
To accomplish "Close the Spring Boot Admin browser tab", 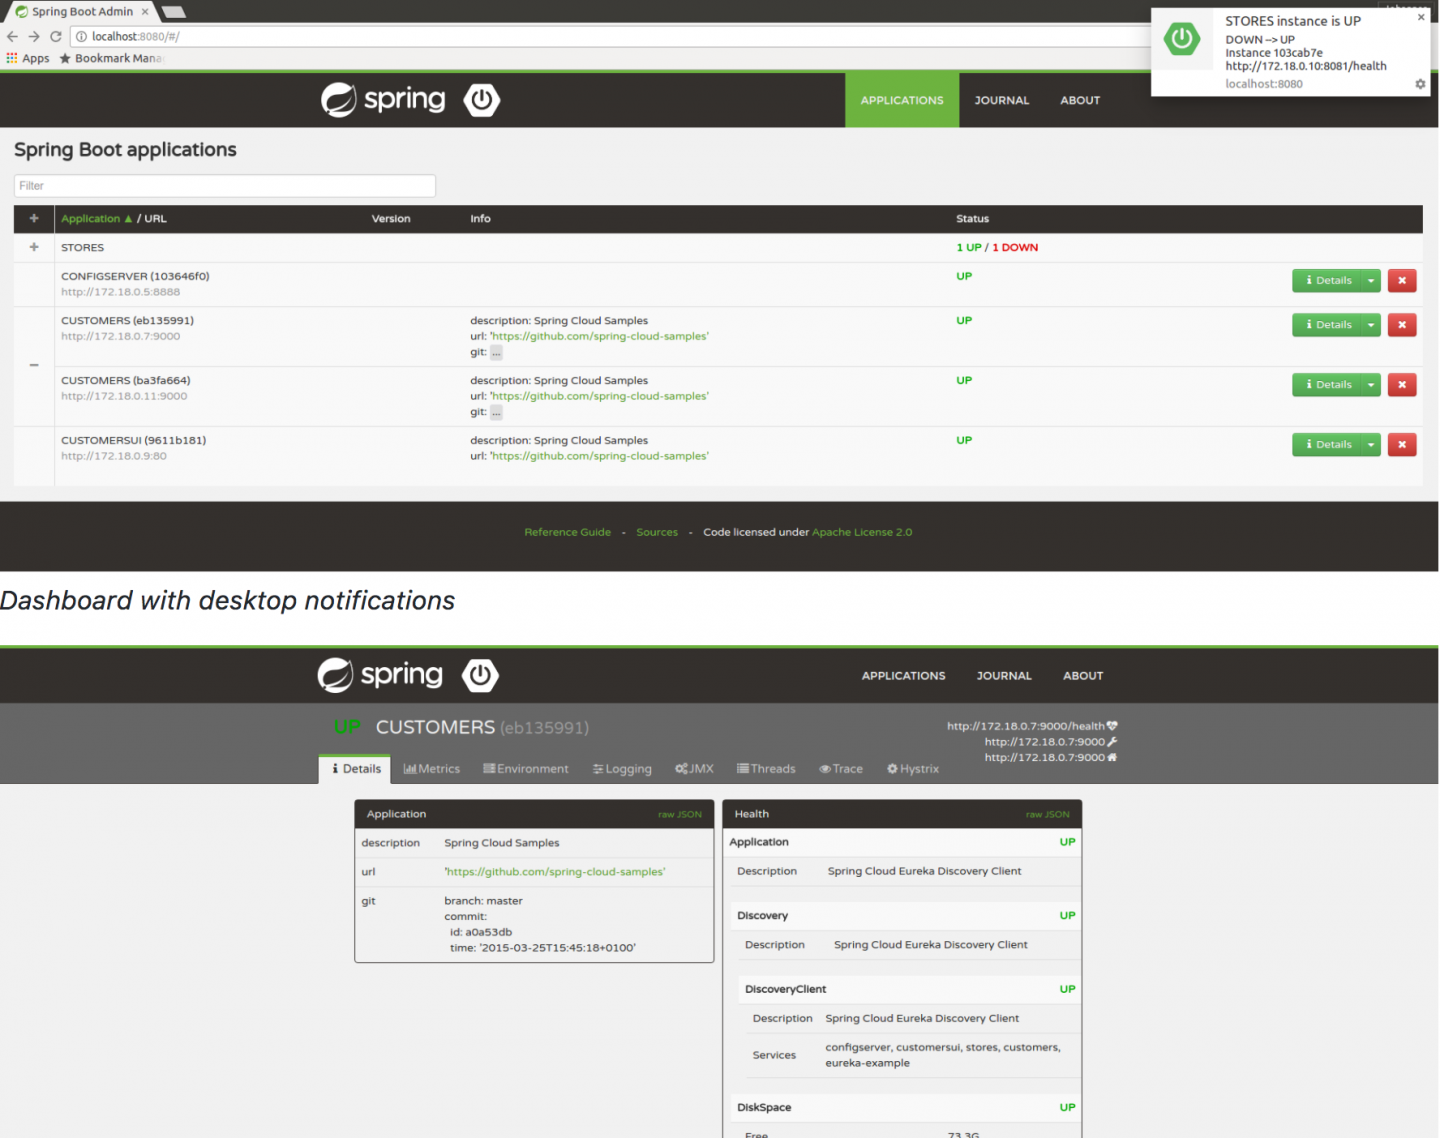I will click(x=145, y=12).
